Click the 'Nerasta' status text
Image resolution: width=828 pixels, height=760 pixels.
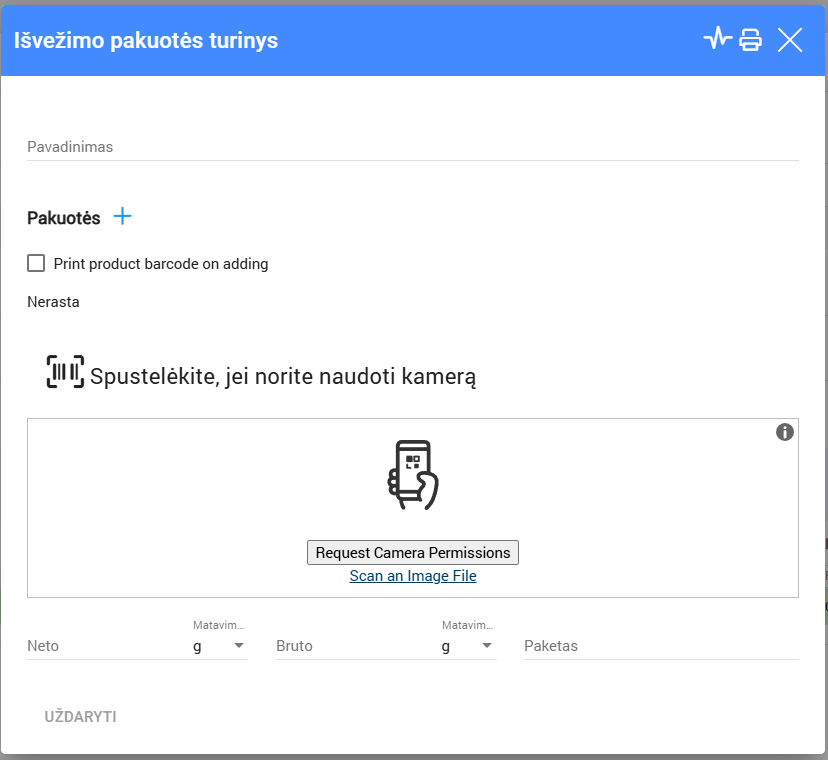pyautogui.click(x=53, y=302)
